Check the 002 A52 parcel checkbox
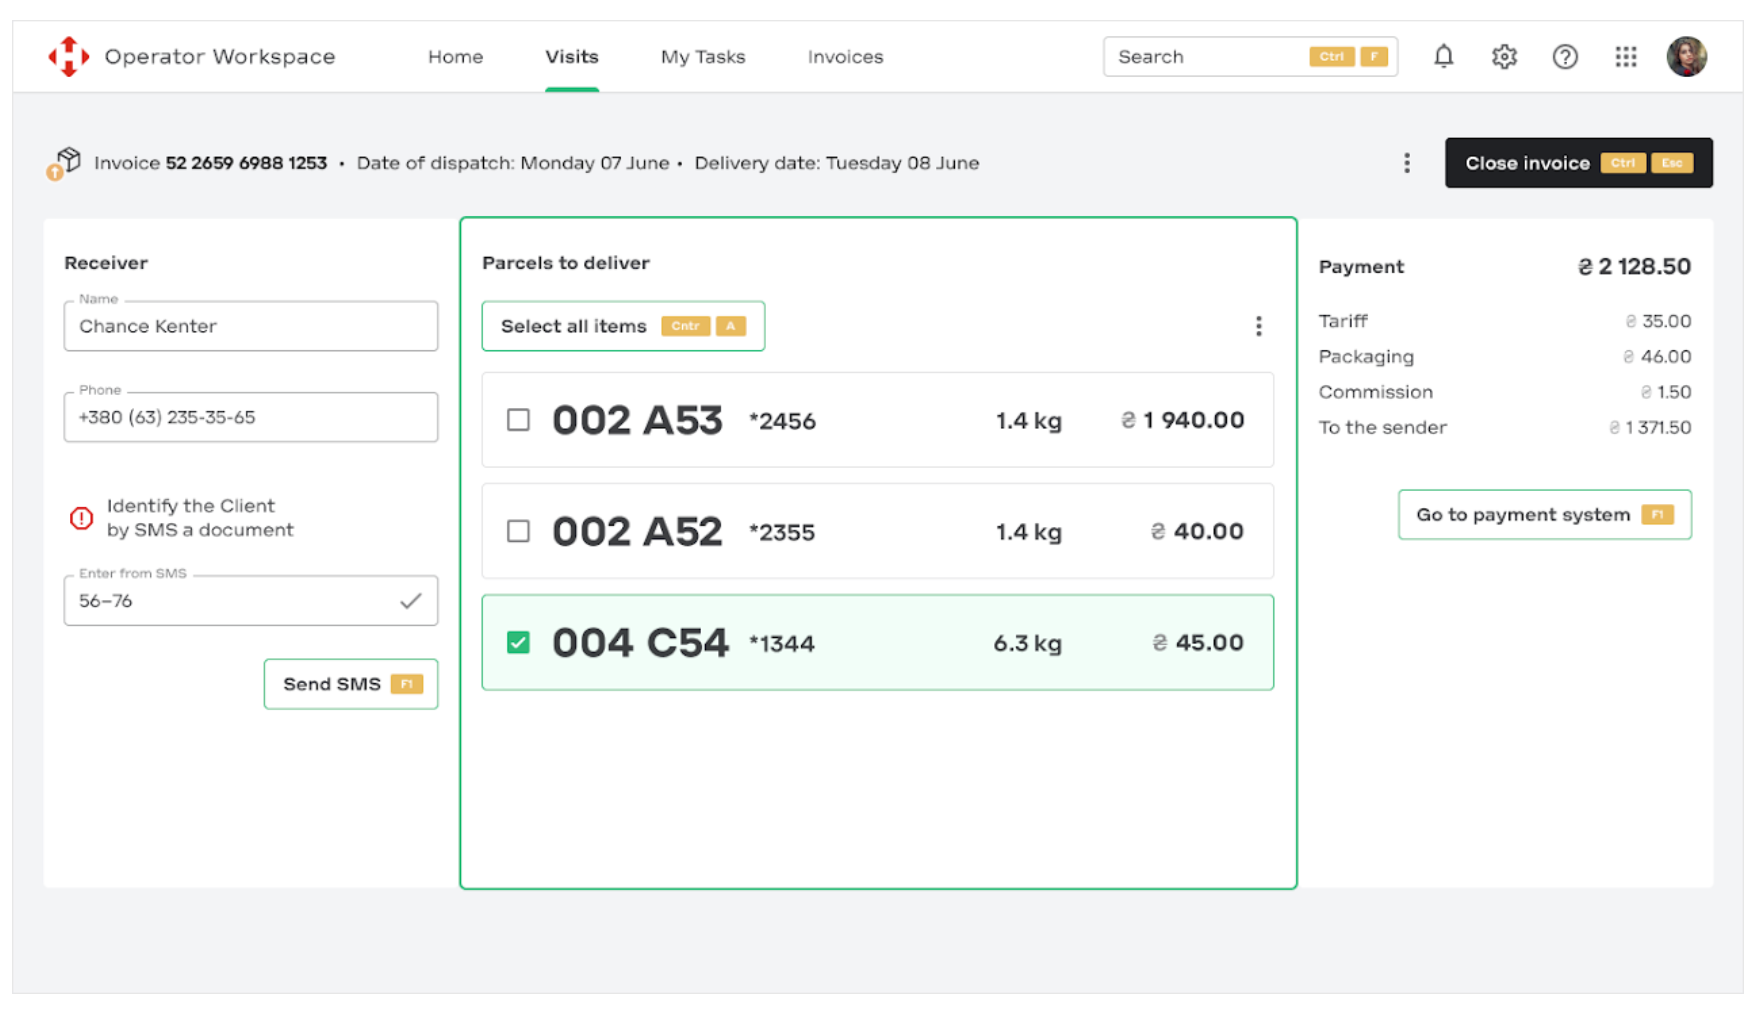The image size is (1756, 1012). 518,531
